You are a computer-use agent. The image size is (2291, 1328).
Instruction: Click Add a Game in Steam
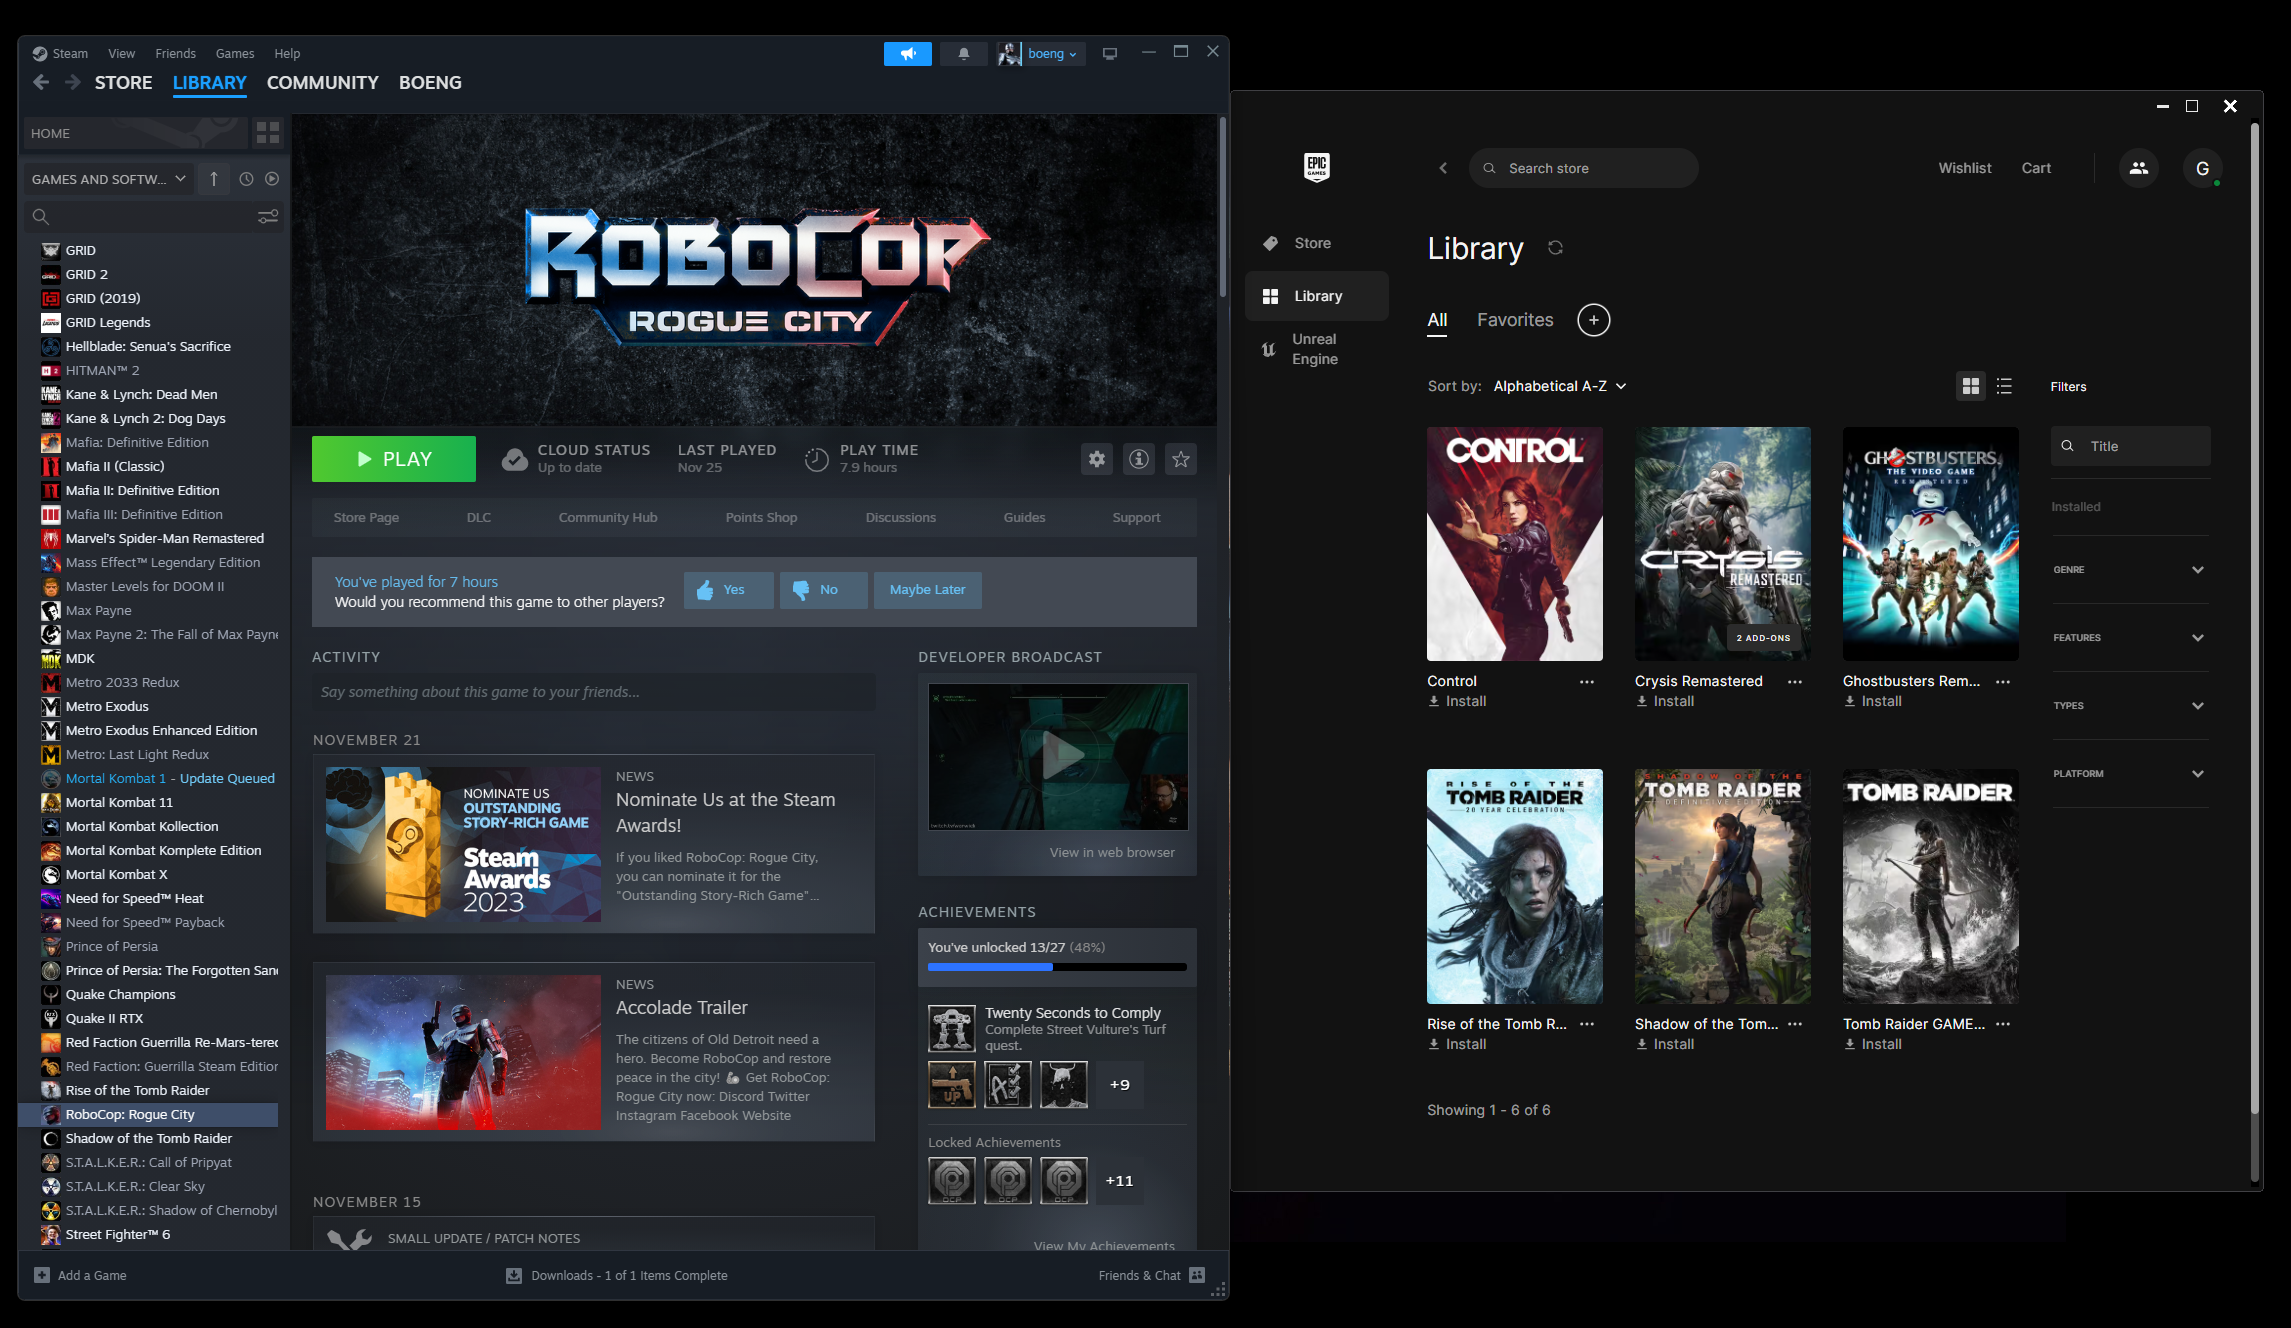(81, 1275)
